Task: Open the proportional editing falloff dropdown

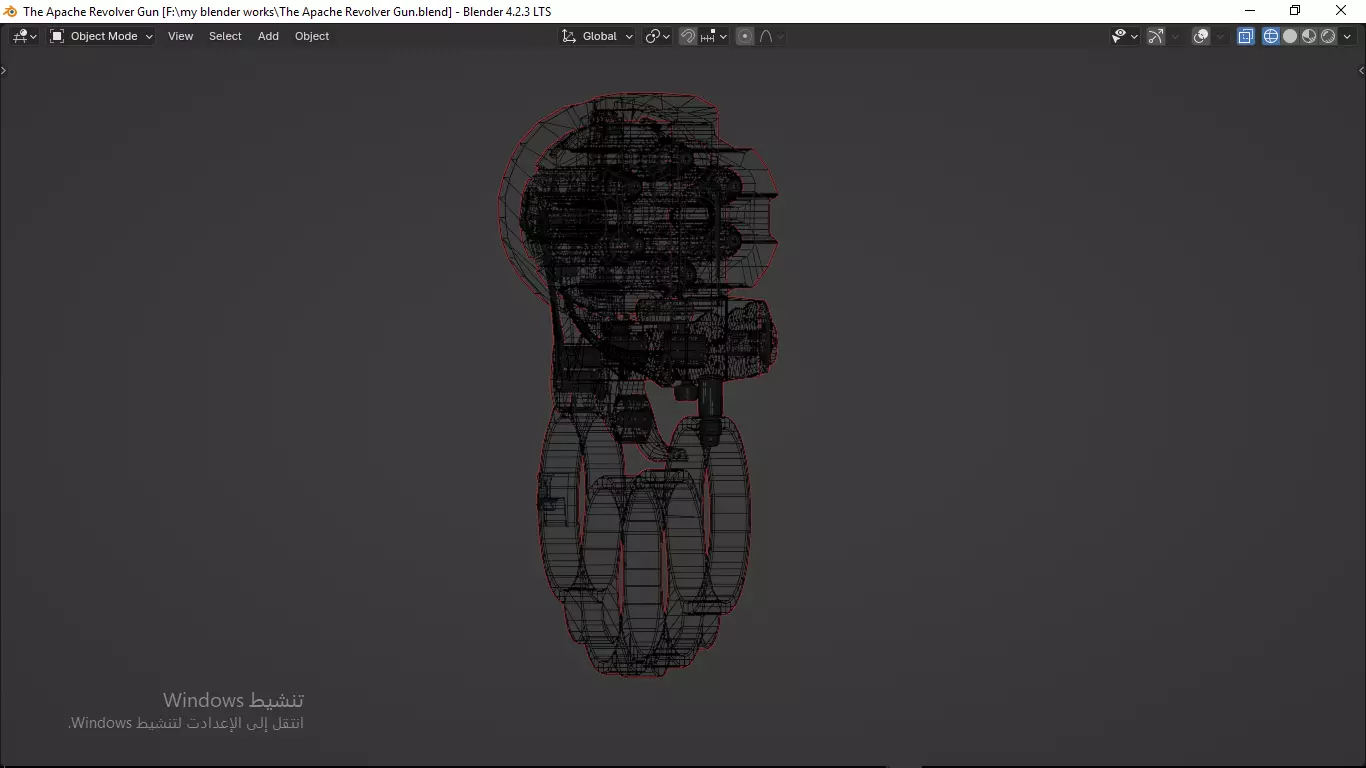Action: click(x=771, y=36)
